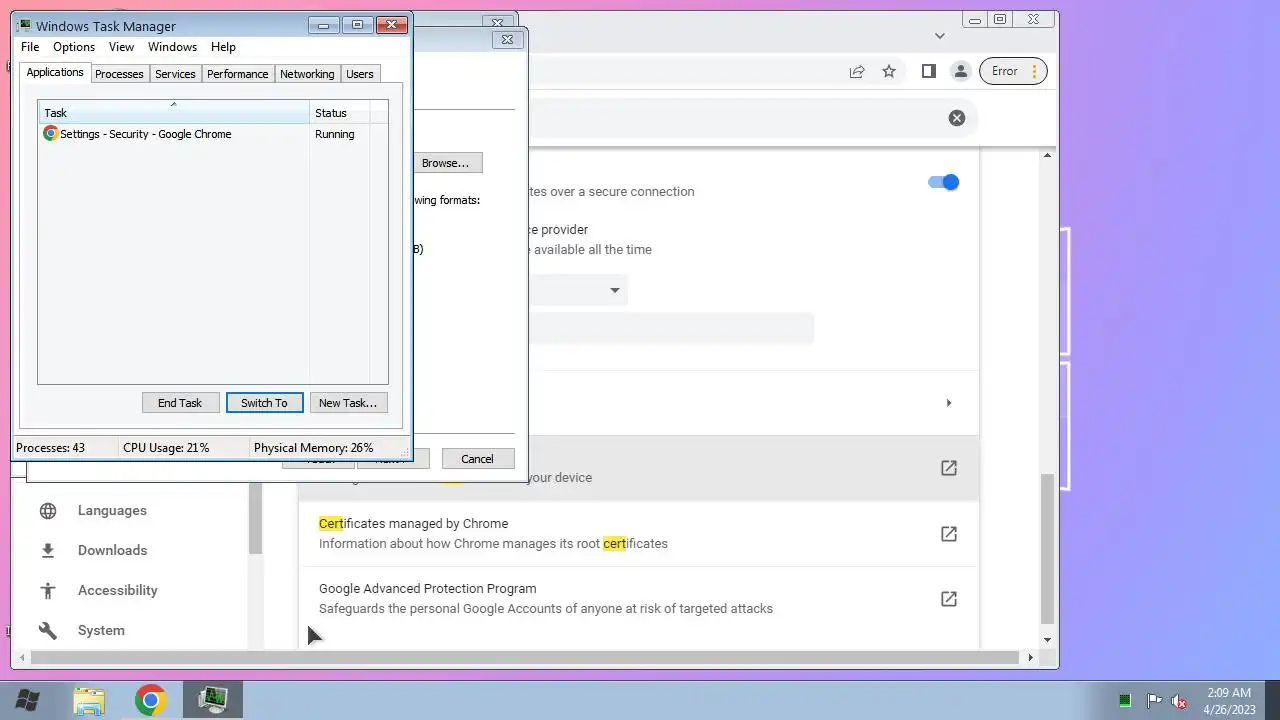Click horizontal scrollbar right arrow
This screenshot has width=1280, height=720.
[x=1030, y=658]
